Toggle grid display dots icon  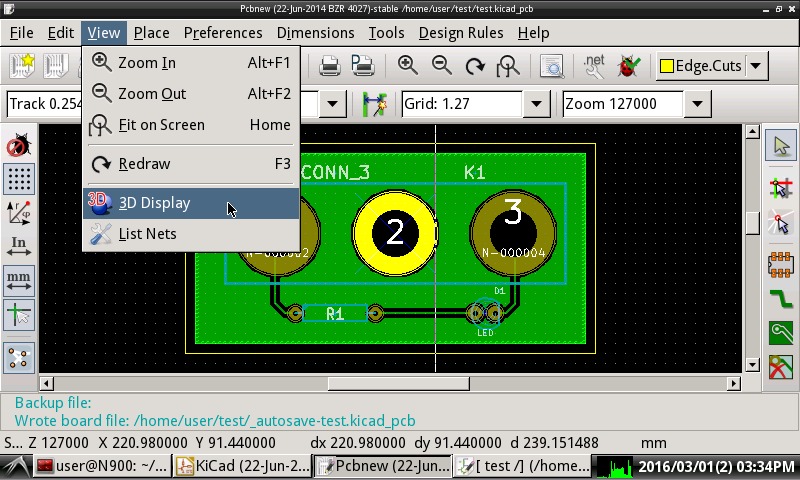point(19,179)
